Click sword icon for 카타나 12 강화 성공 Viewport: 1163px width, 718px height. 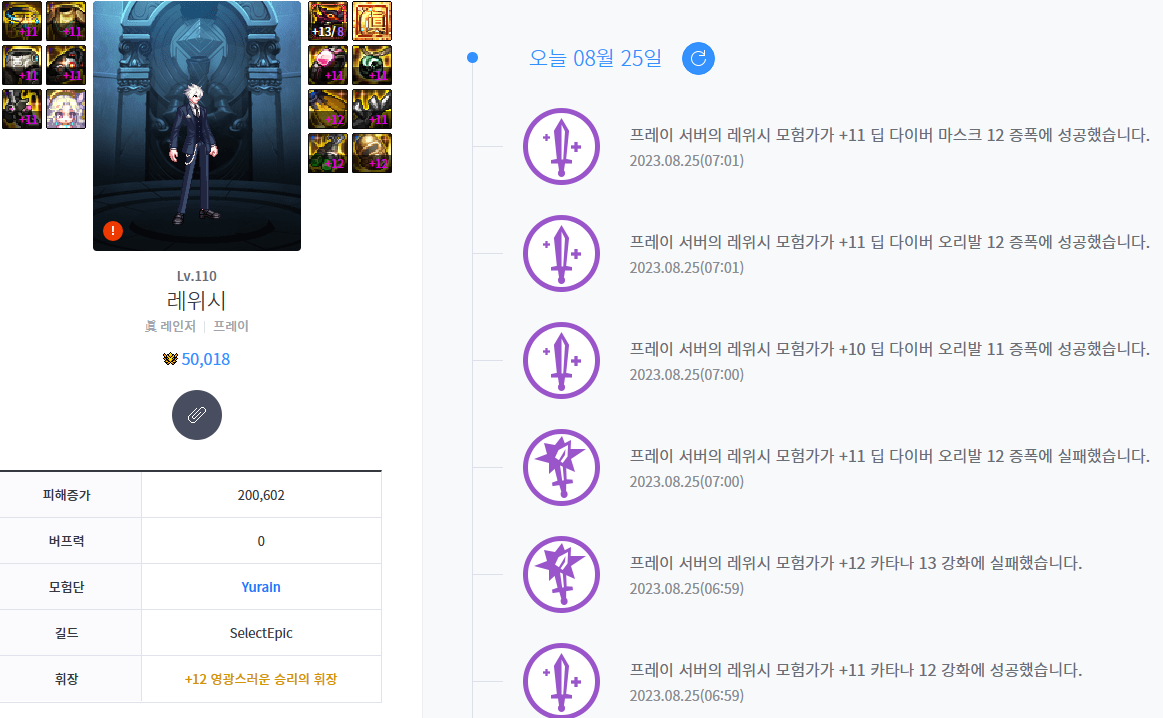[561, 681]
